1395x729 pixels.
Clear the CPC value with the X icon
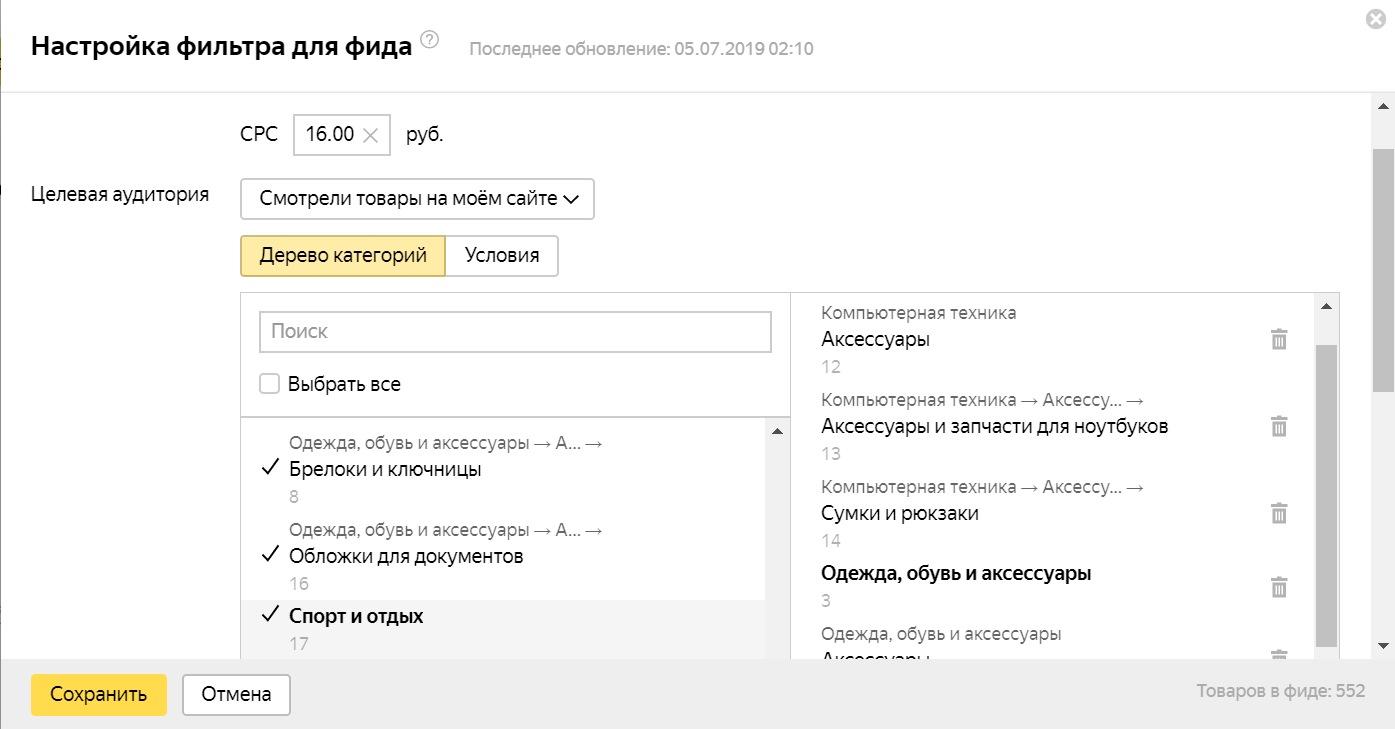pos(370,135)
